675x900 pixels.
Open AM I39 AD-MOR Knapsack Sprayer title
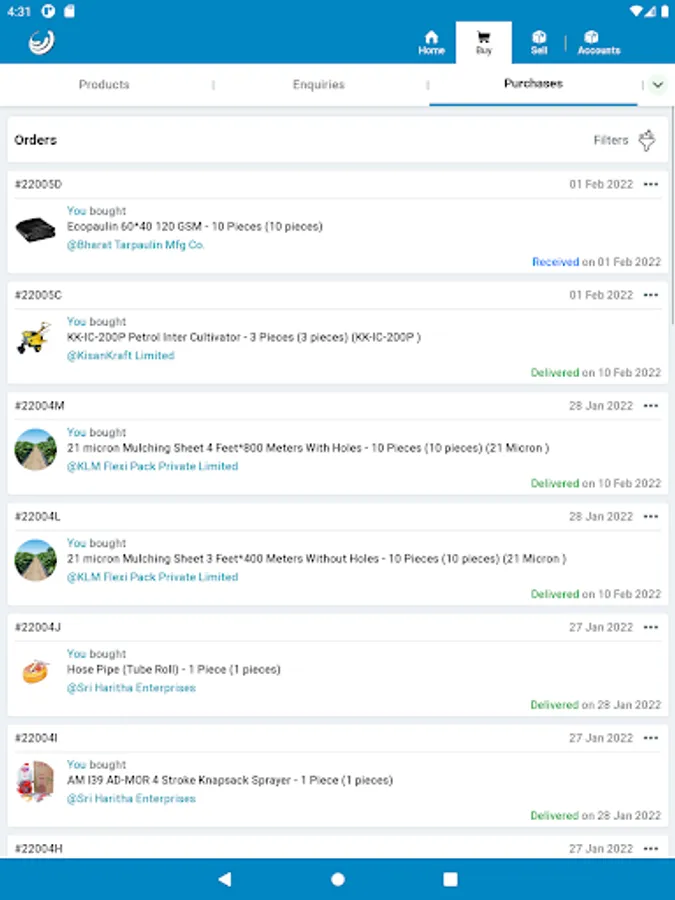(230, 781)
